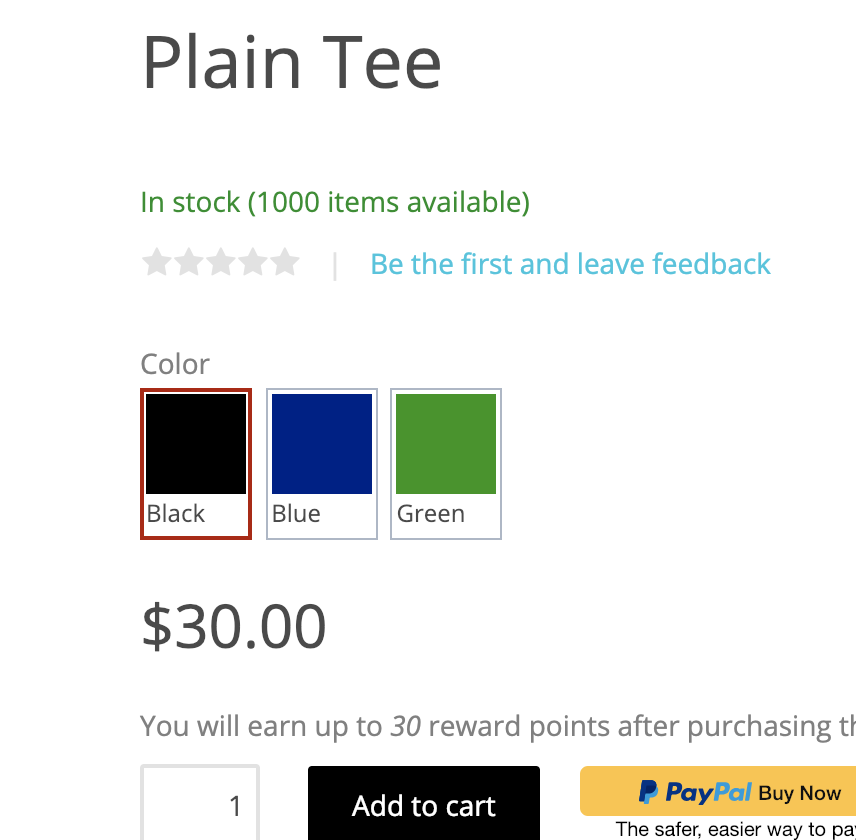Screen dimensions: 856x840
Task: Click the reward points notice text
Action: (x=498, y=726)
